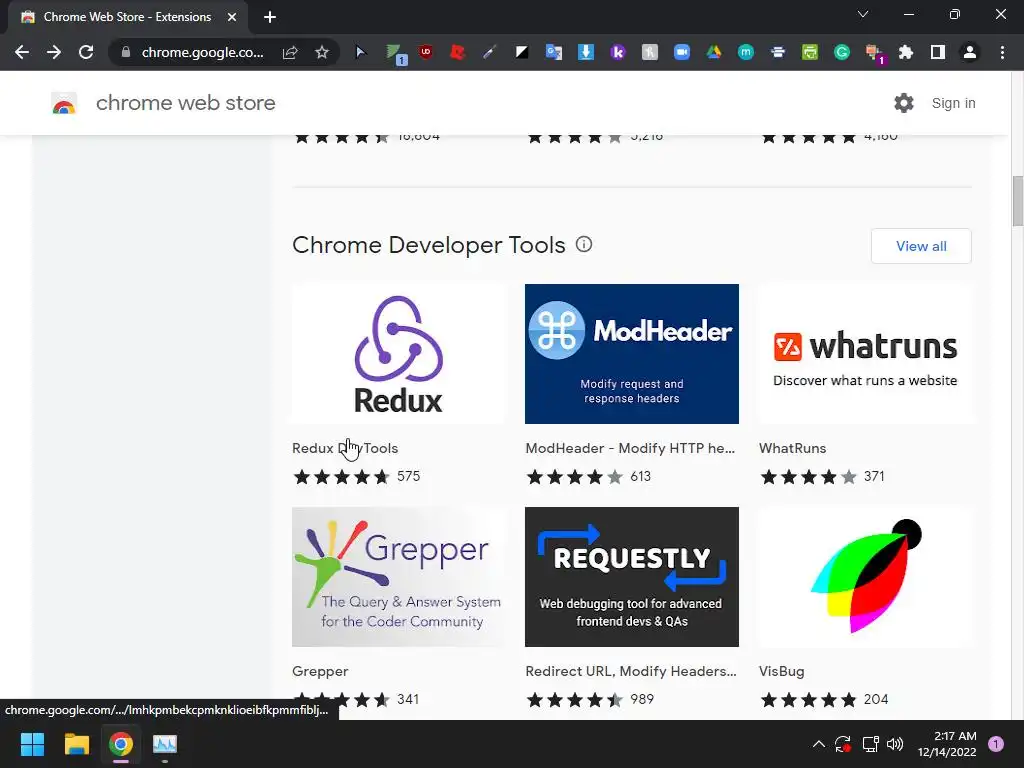Open the Zoom extension icon
This screenshot has height=768, width=1024.
click(x=682, y=52)
